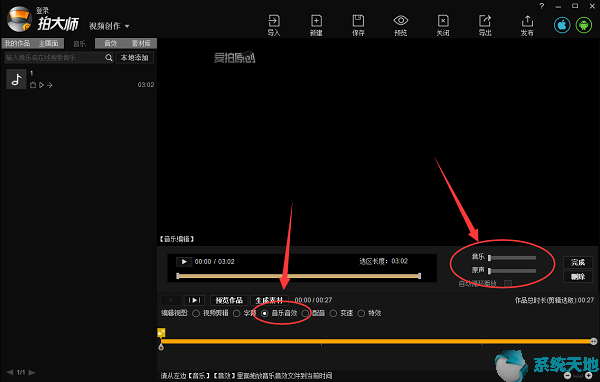600x382 pixels.
Task: Click the 原声 original sound volume slider
Action: [512, 271]
